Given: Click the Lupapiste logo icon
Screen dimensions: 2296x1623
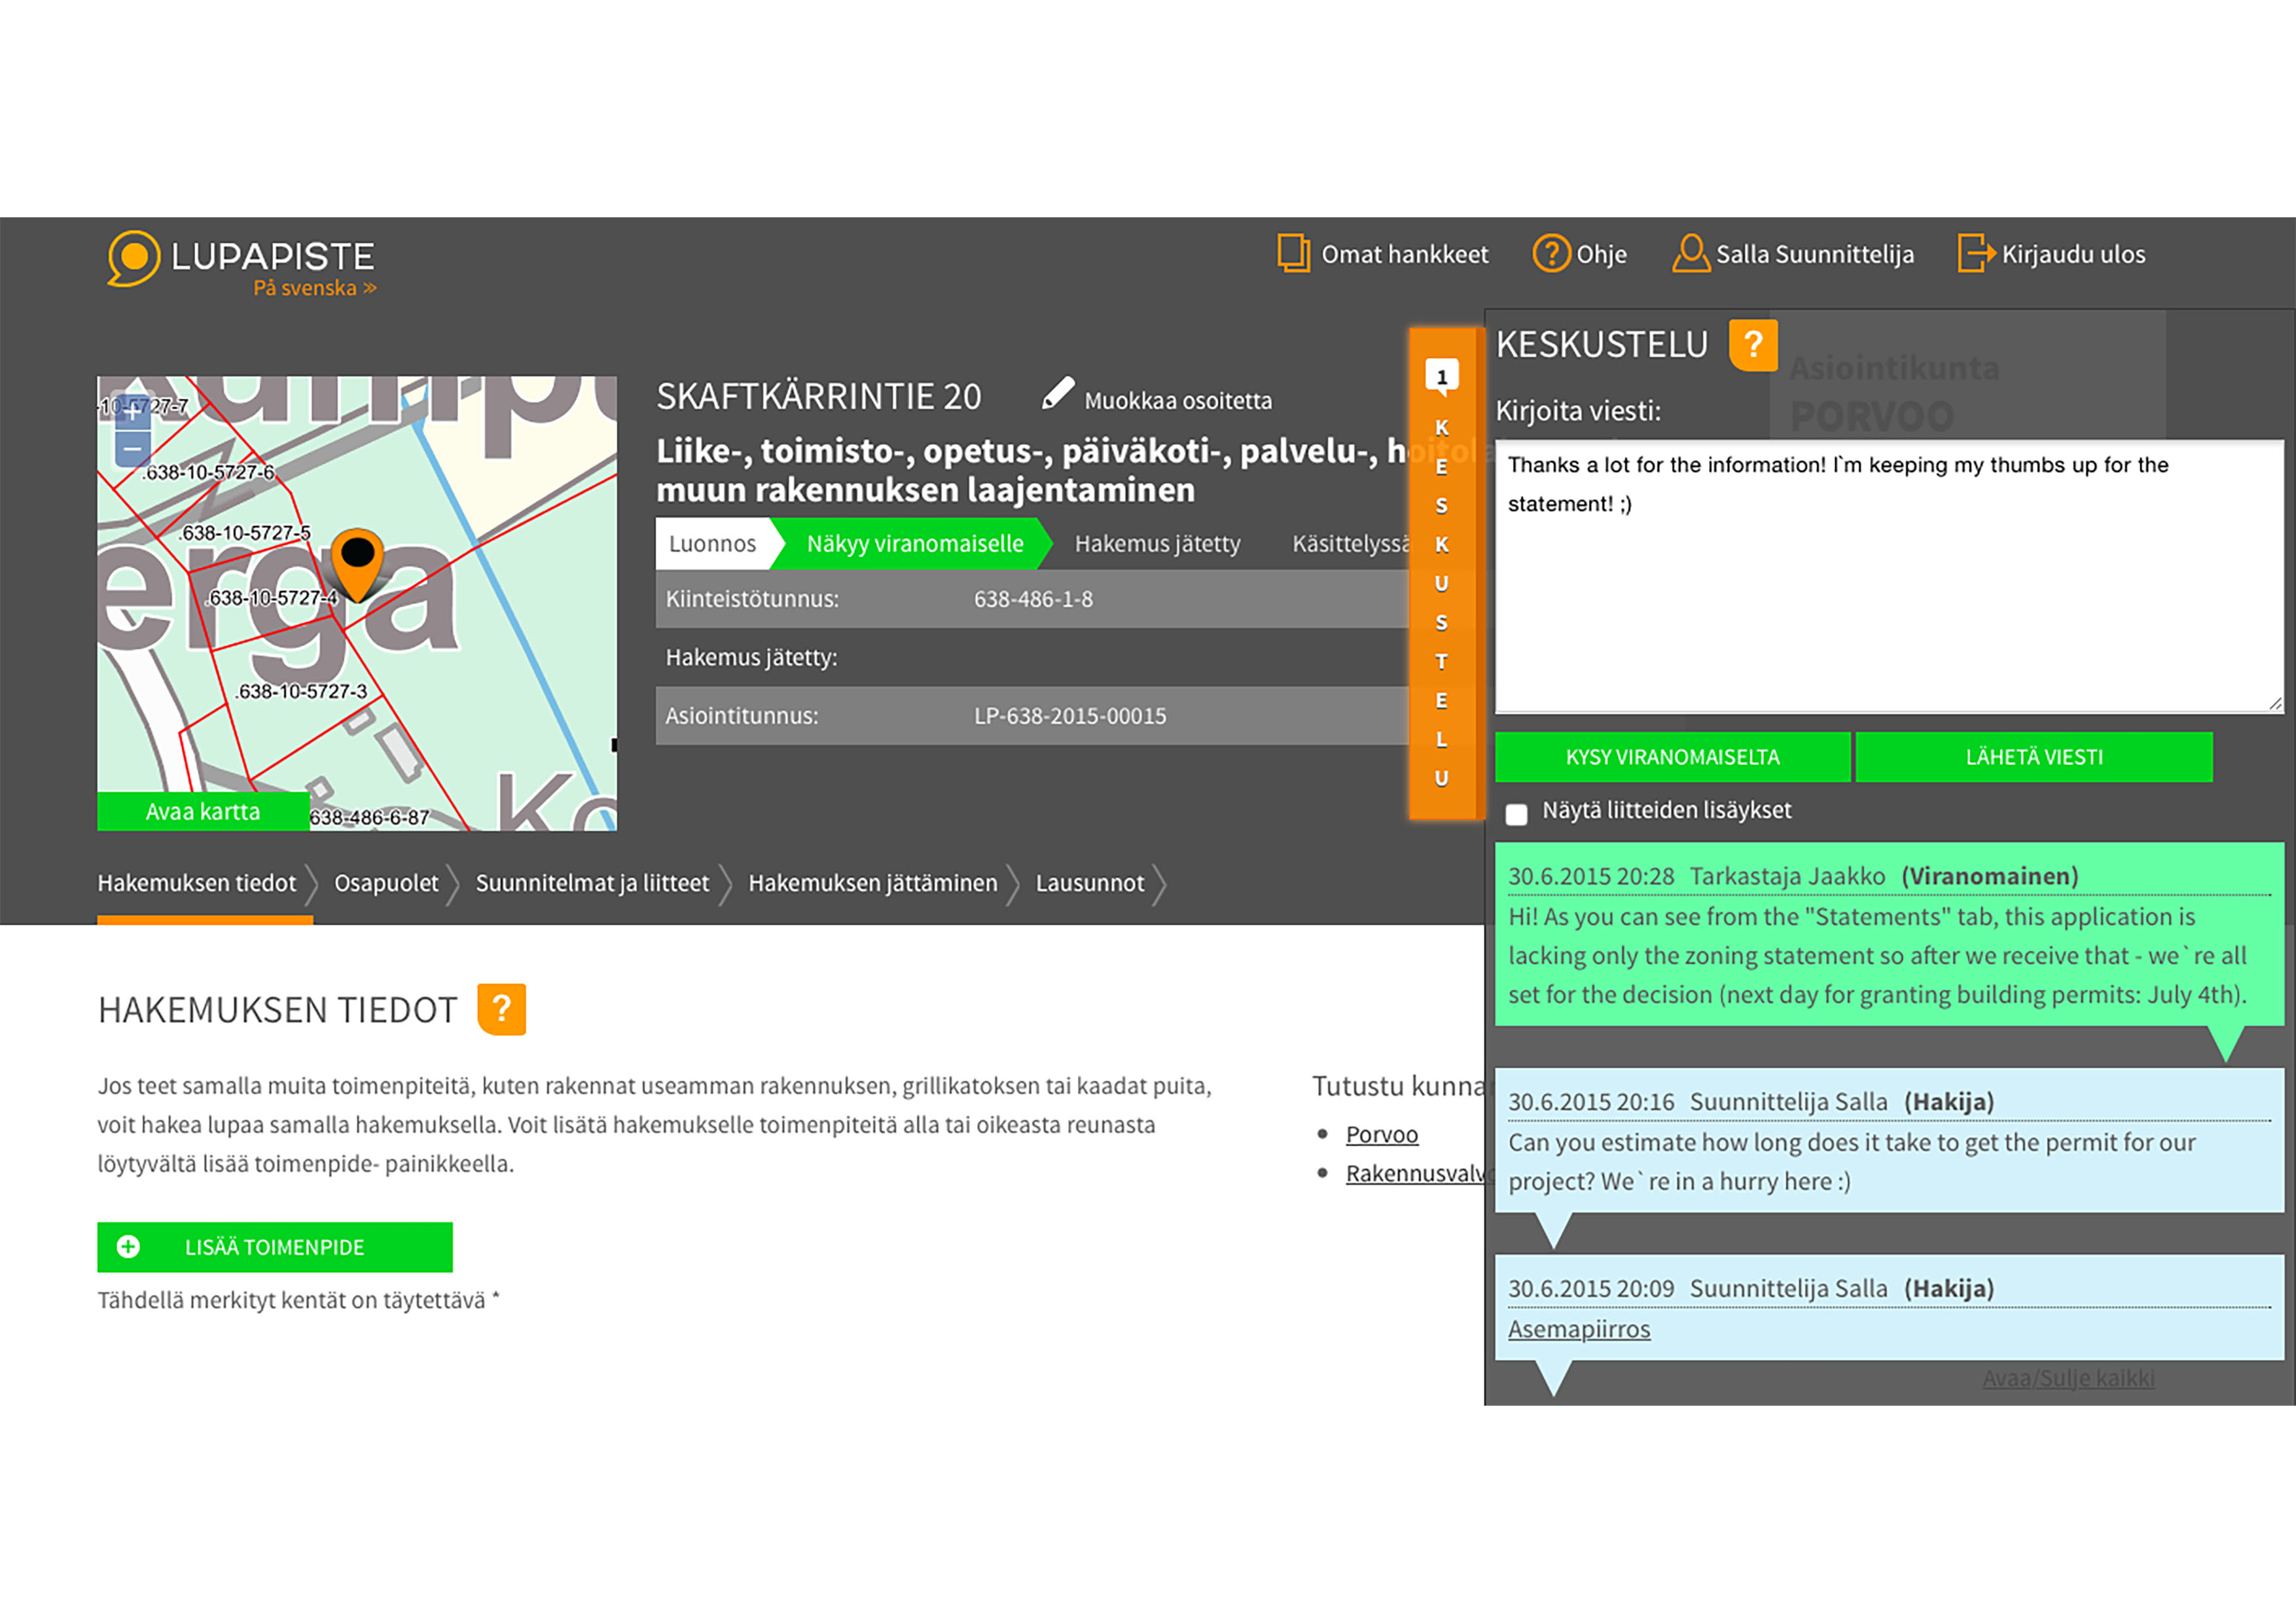Looking at the screenshot, I should click(x=134, y=257).
